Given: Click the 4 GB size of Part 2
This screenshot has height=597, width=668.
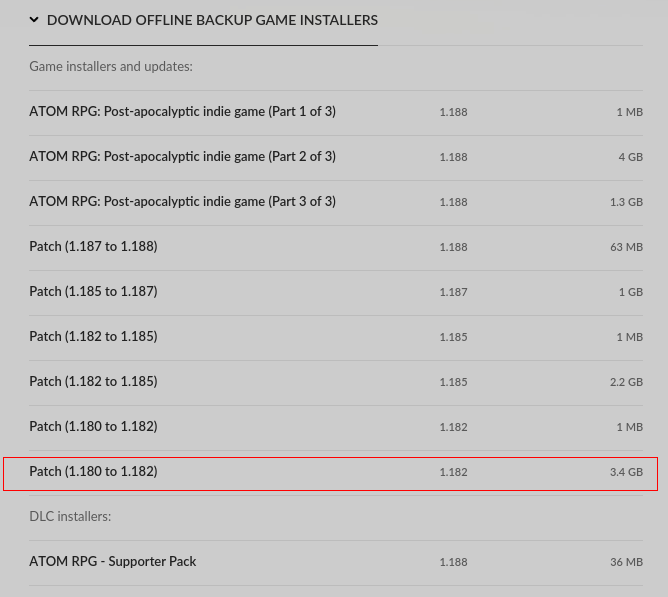Looking at the screenshot, I should coord(631,157).
